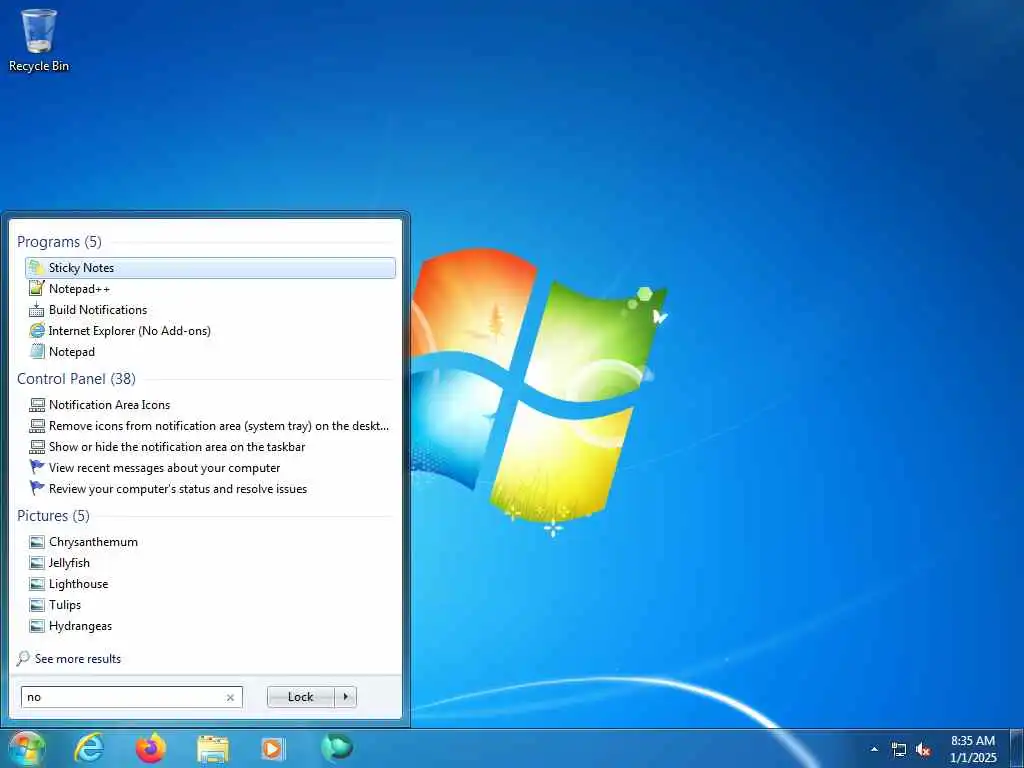This screenshot has height=768, width=1024.
Task: Open View recent messages about your computer
Action: click(210, 468)
